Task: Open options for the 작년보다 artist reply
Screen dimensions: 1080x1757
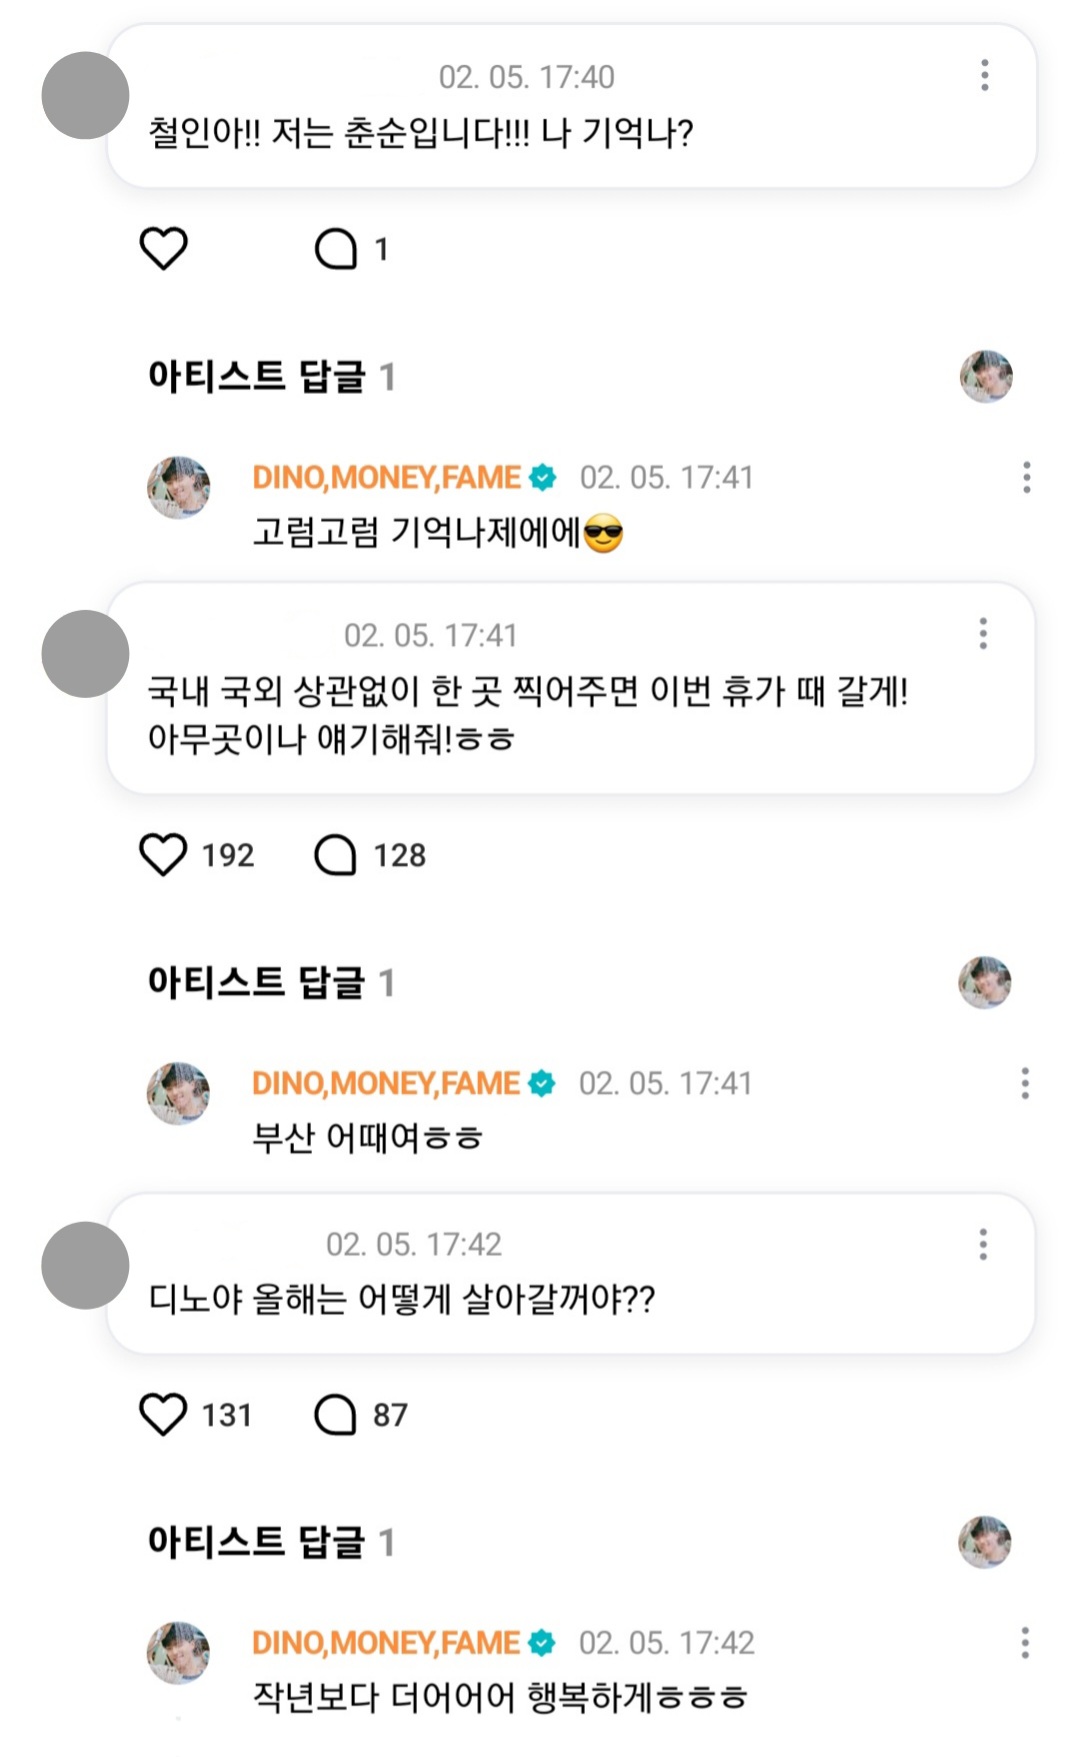Action: (1025, 1643)
